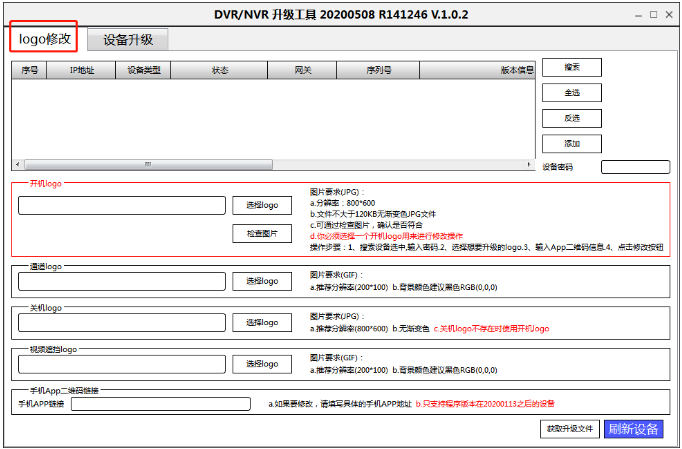Click the 版本信息 column header

(478, 70)
